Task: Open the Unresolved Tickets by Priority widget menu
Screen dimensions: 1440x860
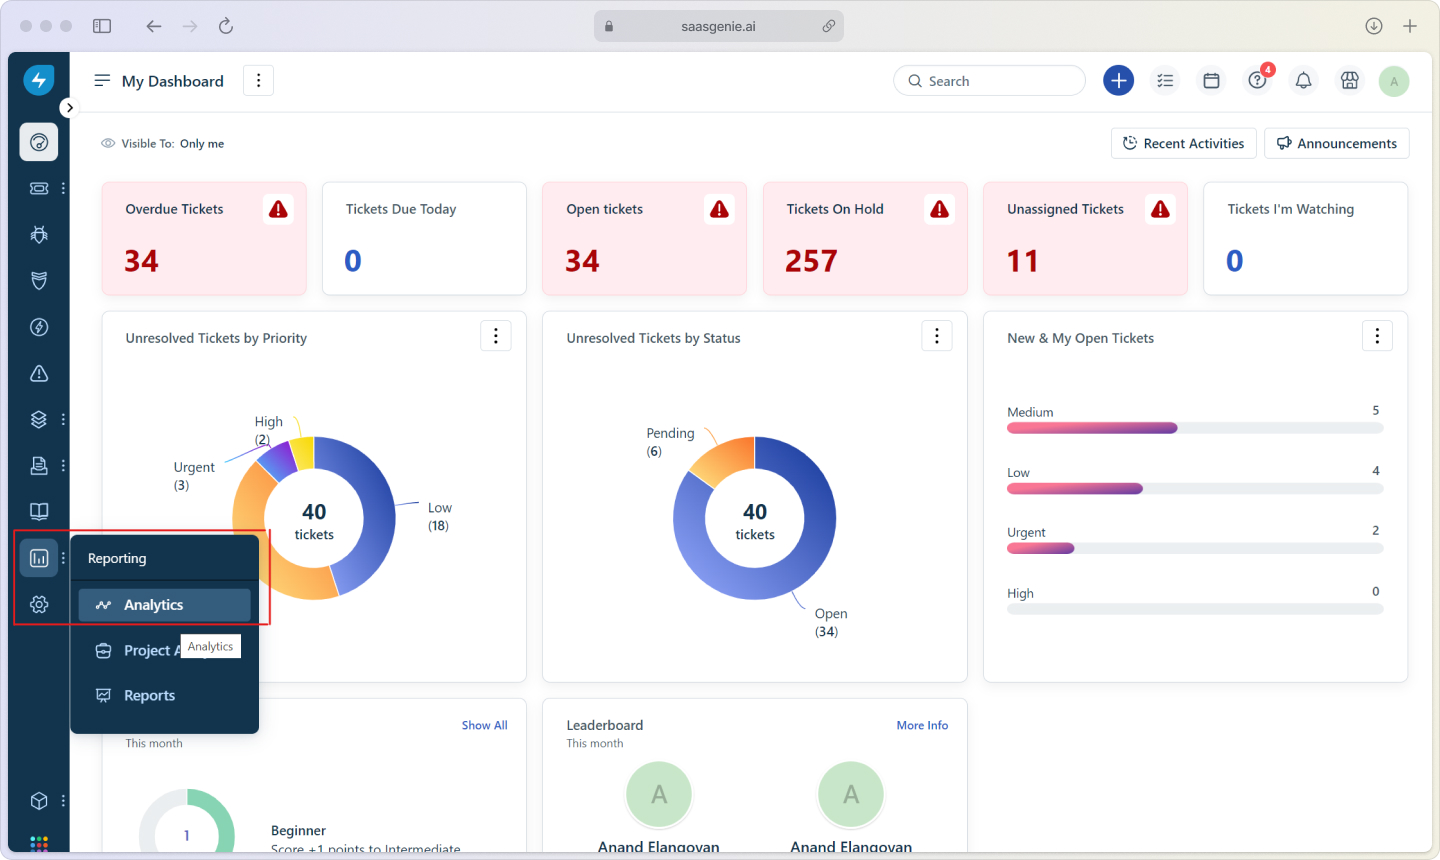Action: tap(495, 336)
